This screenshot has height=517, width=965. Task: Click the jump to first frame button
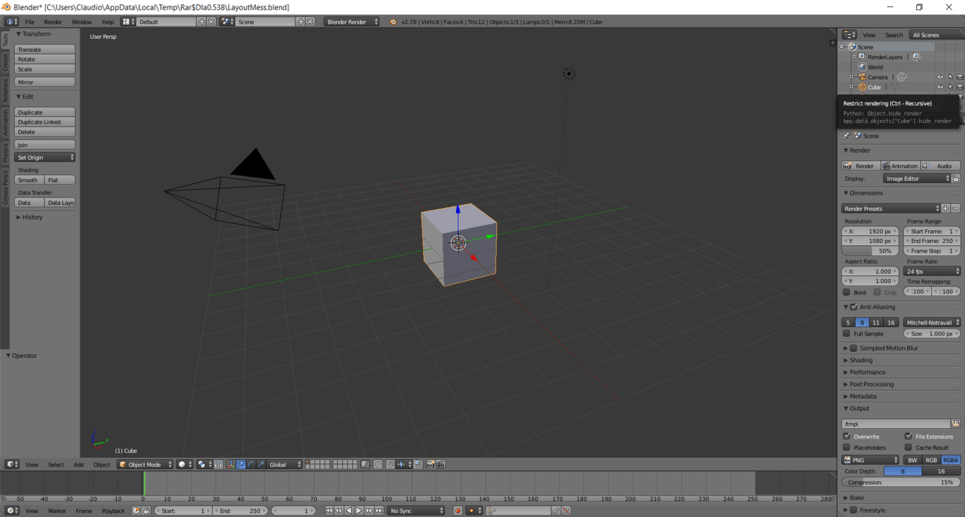point(329,511)
